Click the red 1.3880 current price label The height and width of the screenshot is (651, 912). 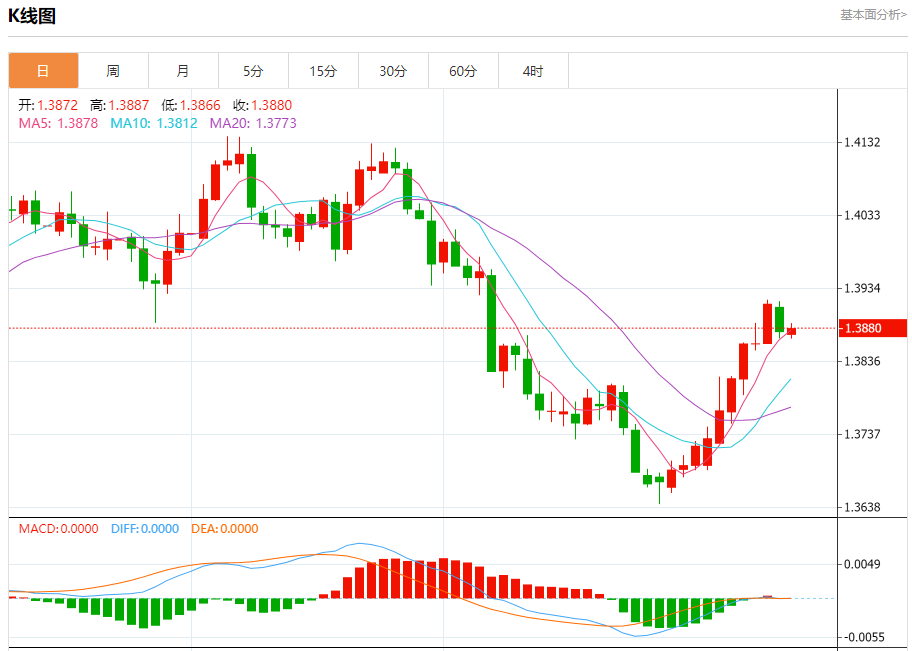[x=873, y=328]
